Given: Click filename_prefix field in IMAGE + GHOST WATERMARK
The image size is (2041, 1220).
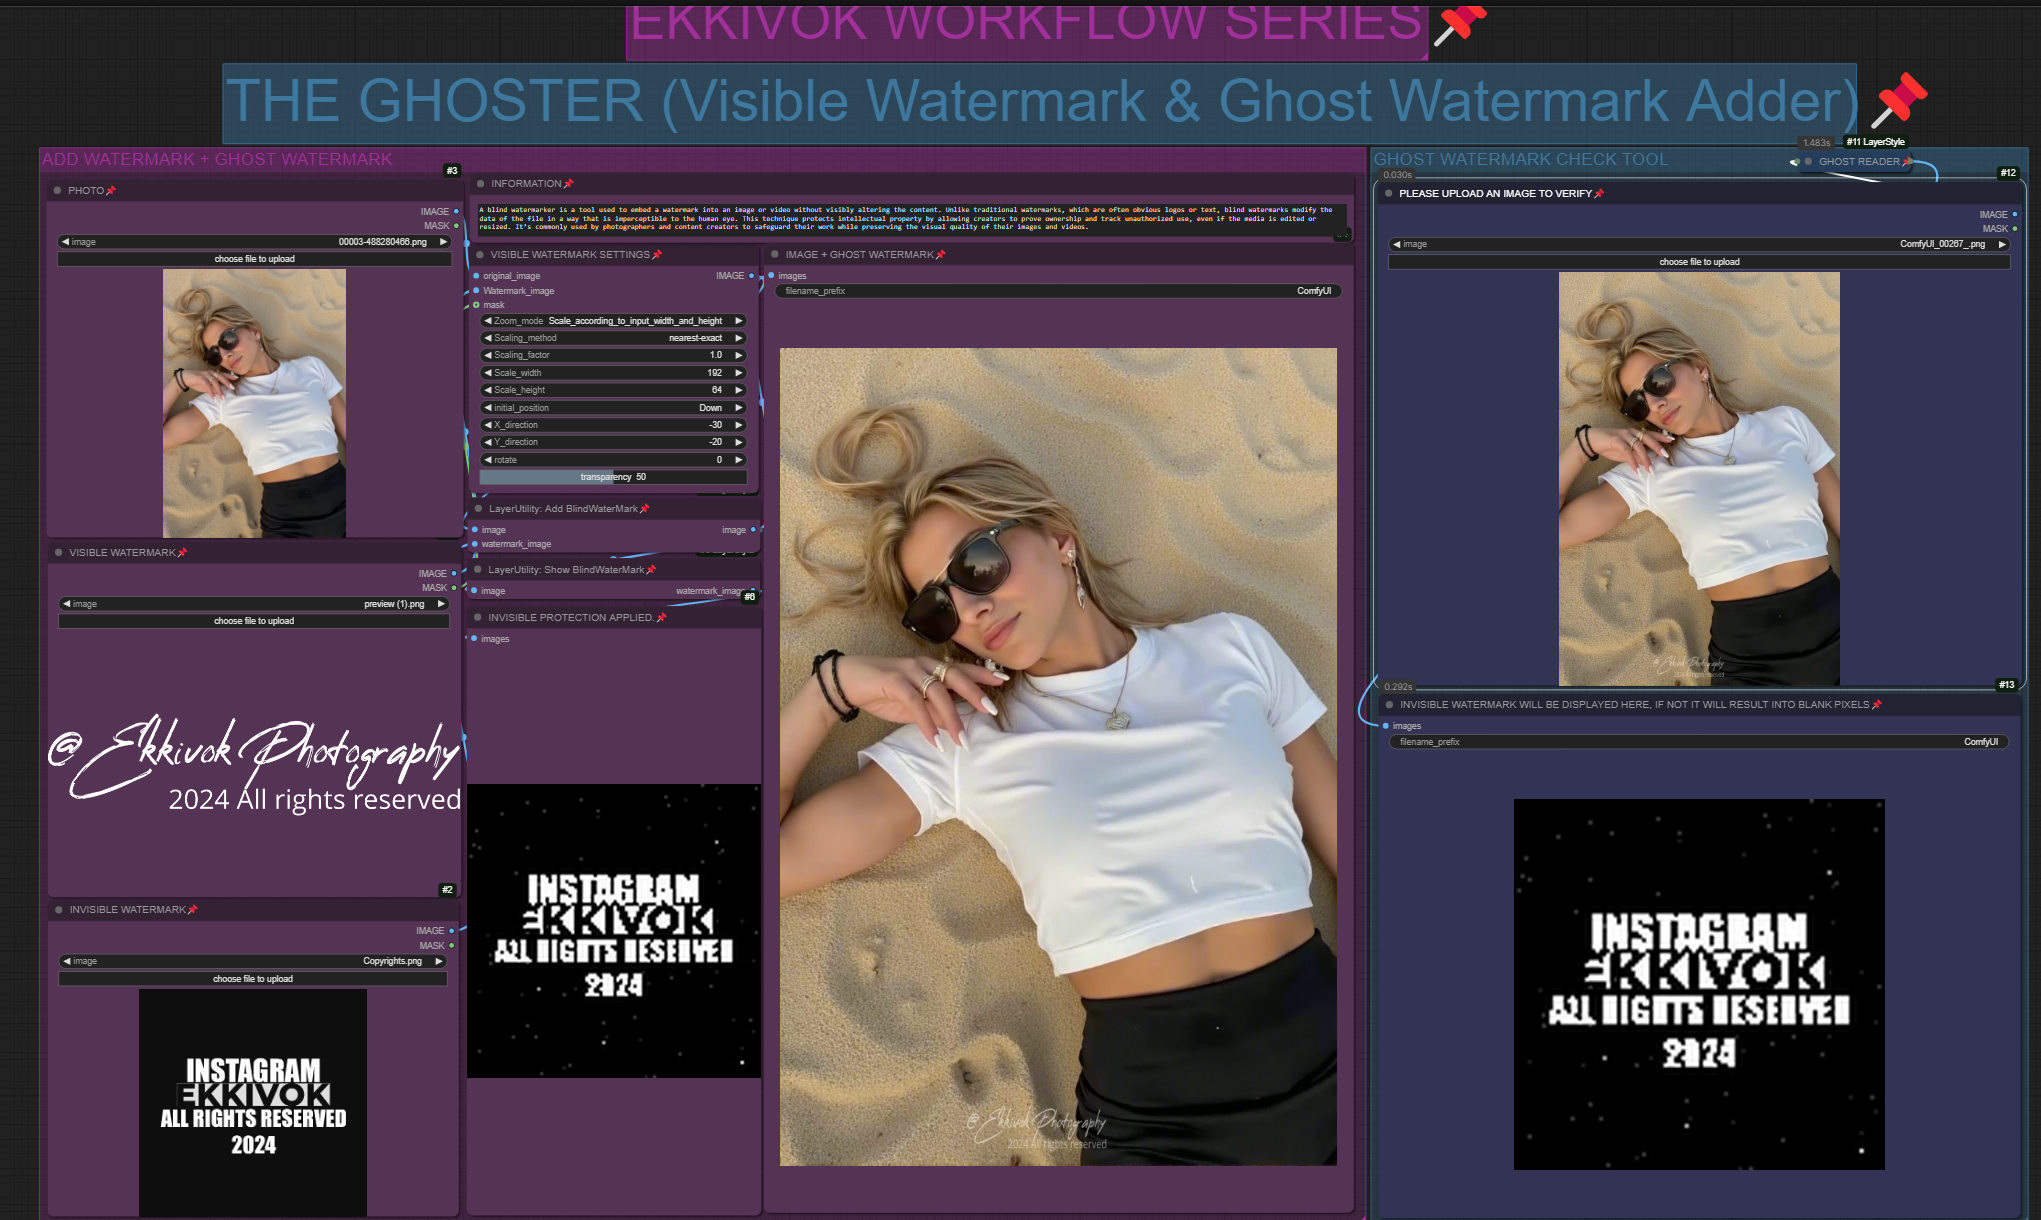Looking at the screenshot, I should click(x=1058, y=291).
